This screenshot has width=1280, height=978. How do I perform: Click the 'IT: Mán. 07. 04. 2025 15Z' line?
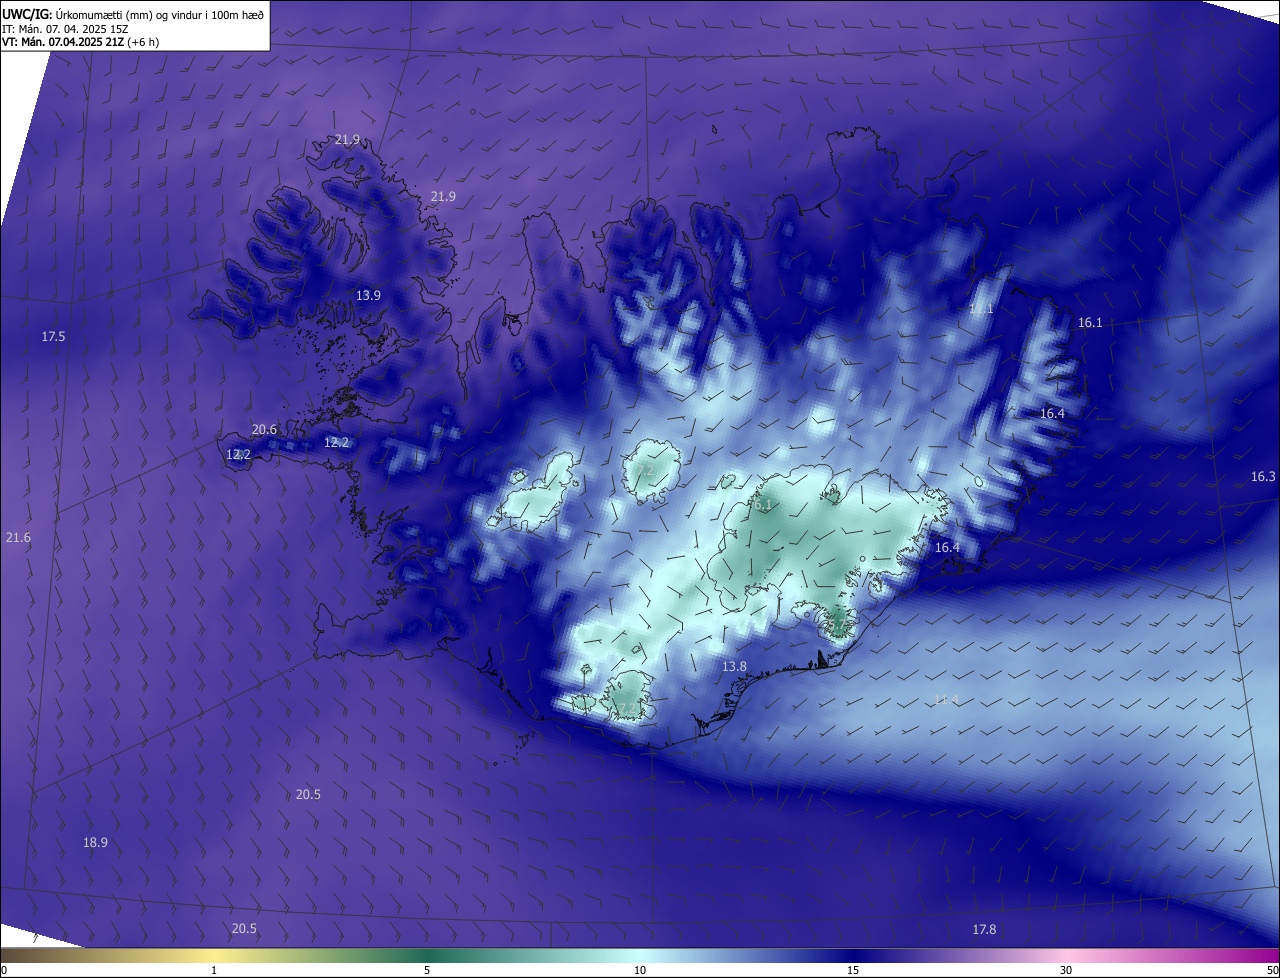click(64, 29)
